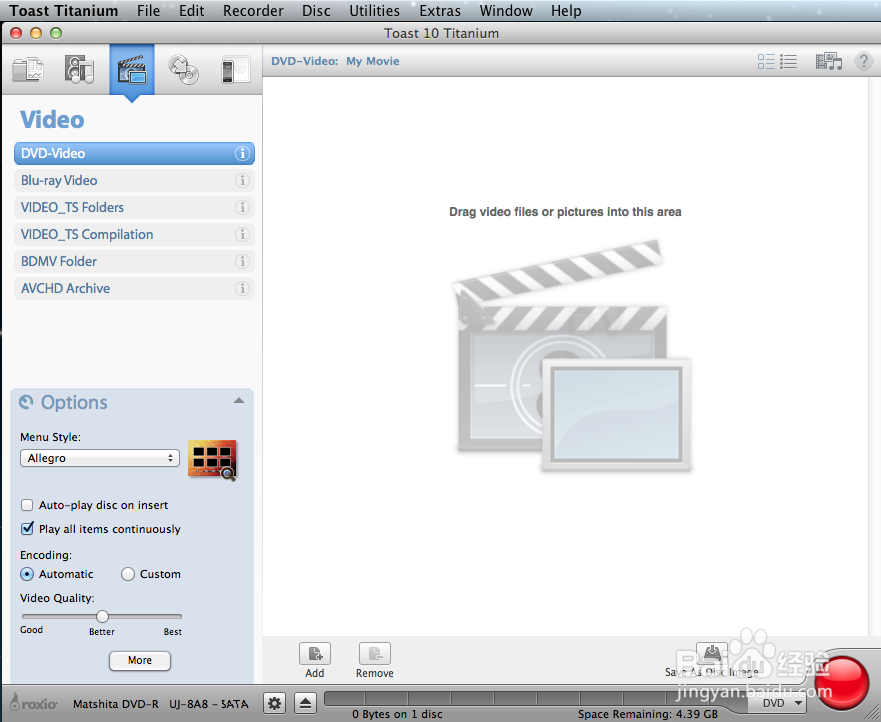Select VIDEO_TS Folders project type
This screenshot has width=881, height=722.
[x=134, y=207]
